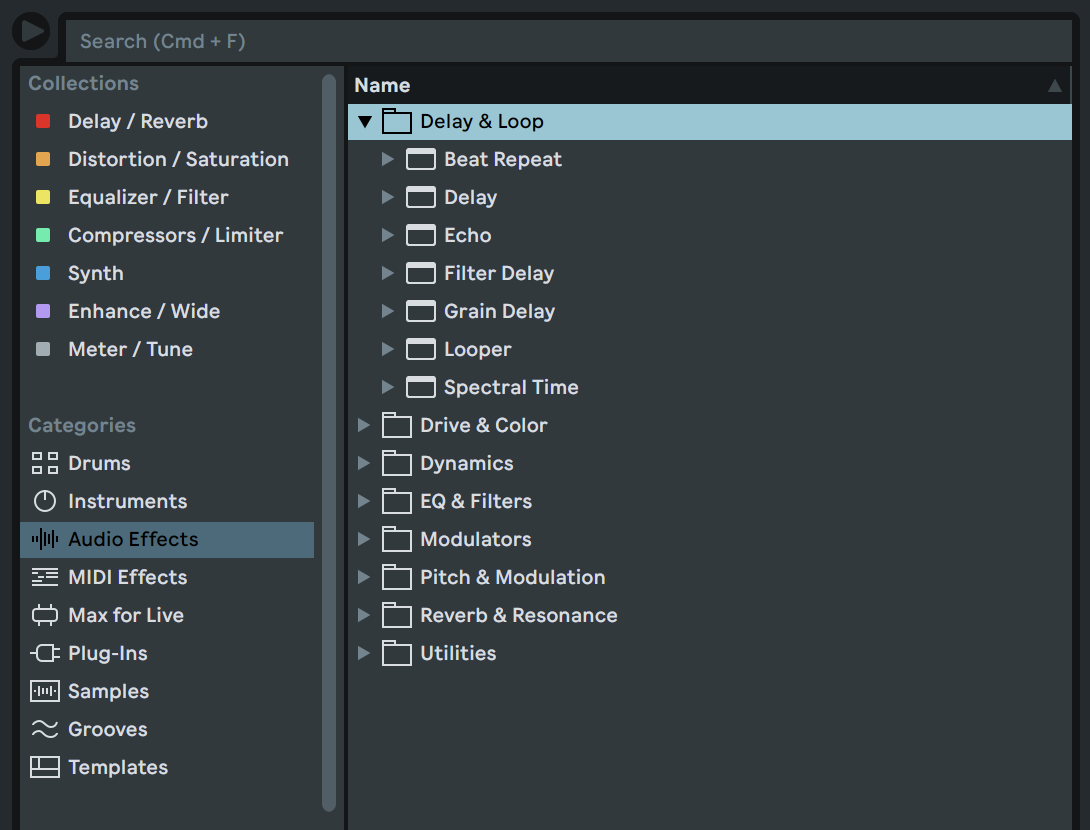The width and height of the screenshot is (1090, 830).
Task: Select the yellow Equalizer / Filter swatch
Action: click(x=43, y=197)
